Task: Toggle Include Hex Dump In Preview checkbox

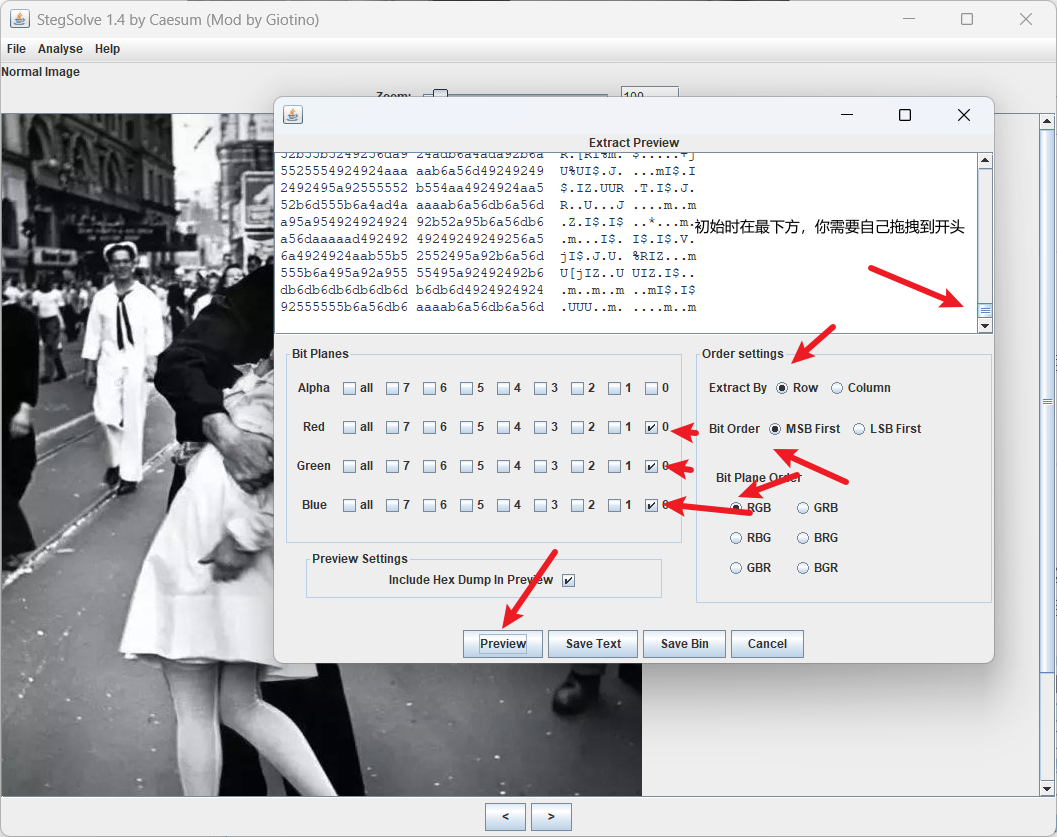Action: coord(569,580)
